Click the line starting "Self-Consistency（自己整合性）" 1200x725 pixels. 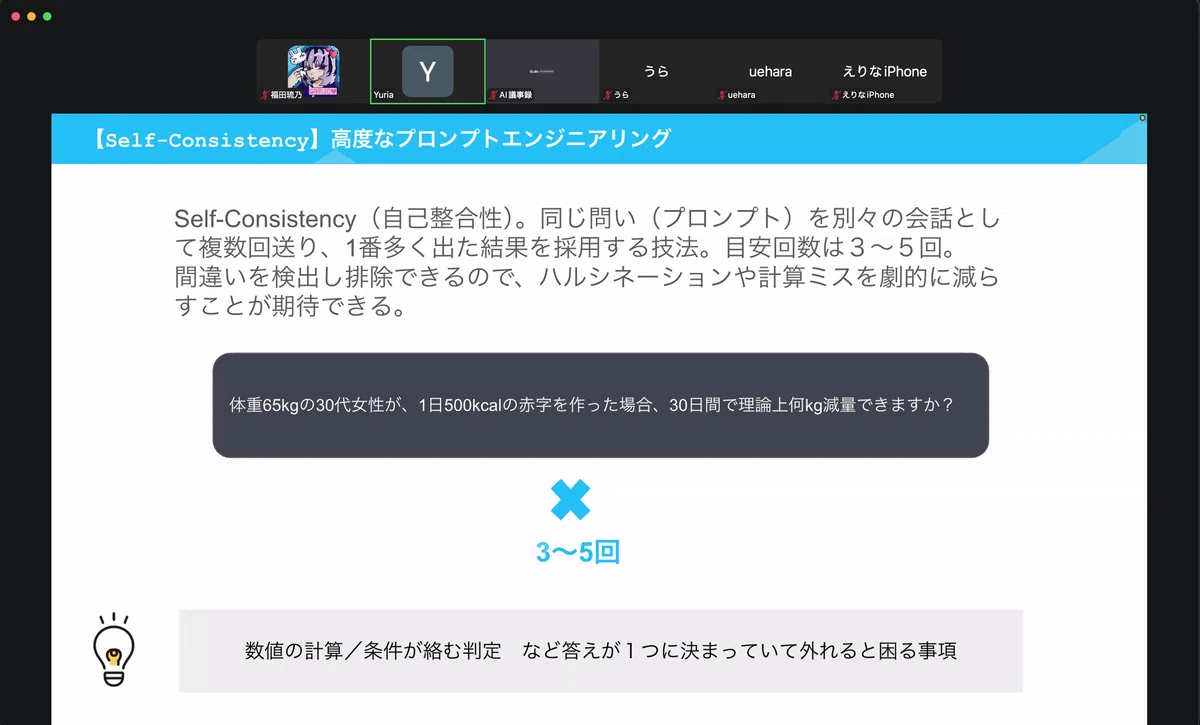587,219
